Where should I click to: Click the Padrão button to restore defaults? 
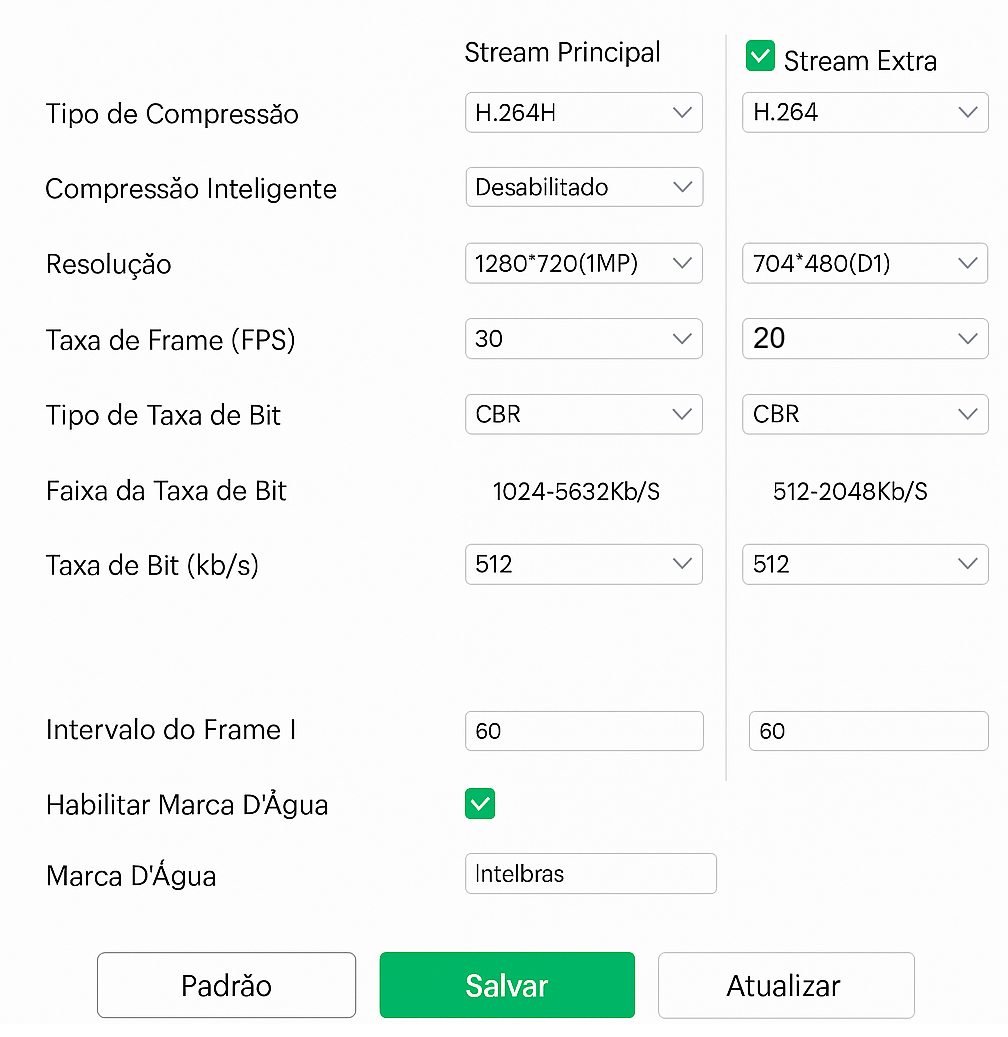tap(226, 985)
